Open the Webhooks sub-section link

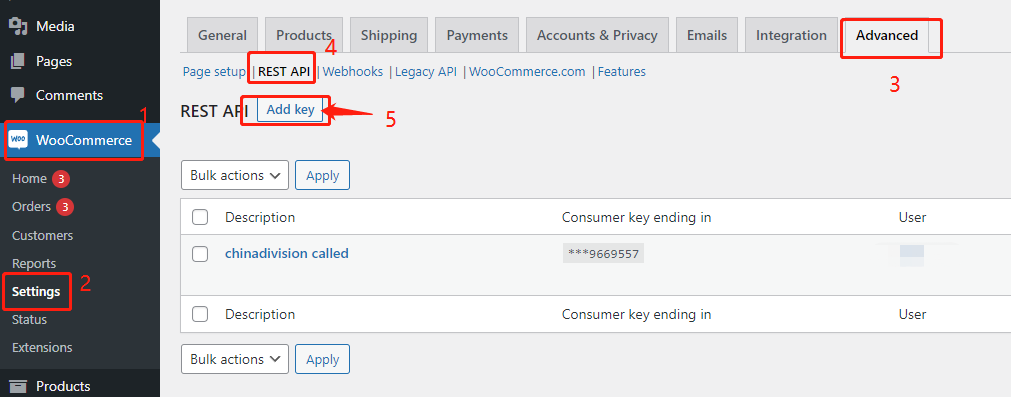click(353, 72)
